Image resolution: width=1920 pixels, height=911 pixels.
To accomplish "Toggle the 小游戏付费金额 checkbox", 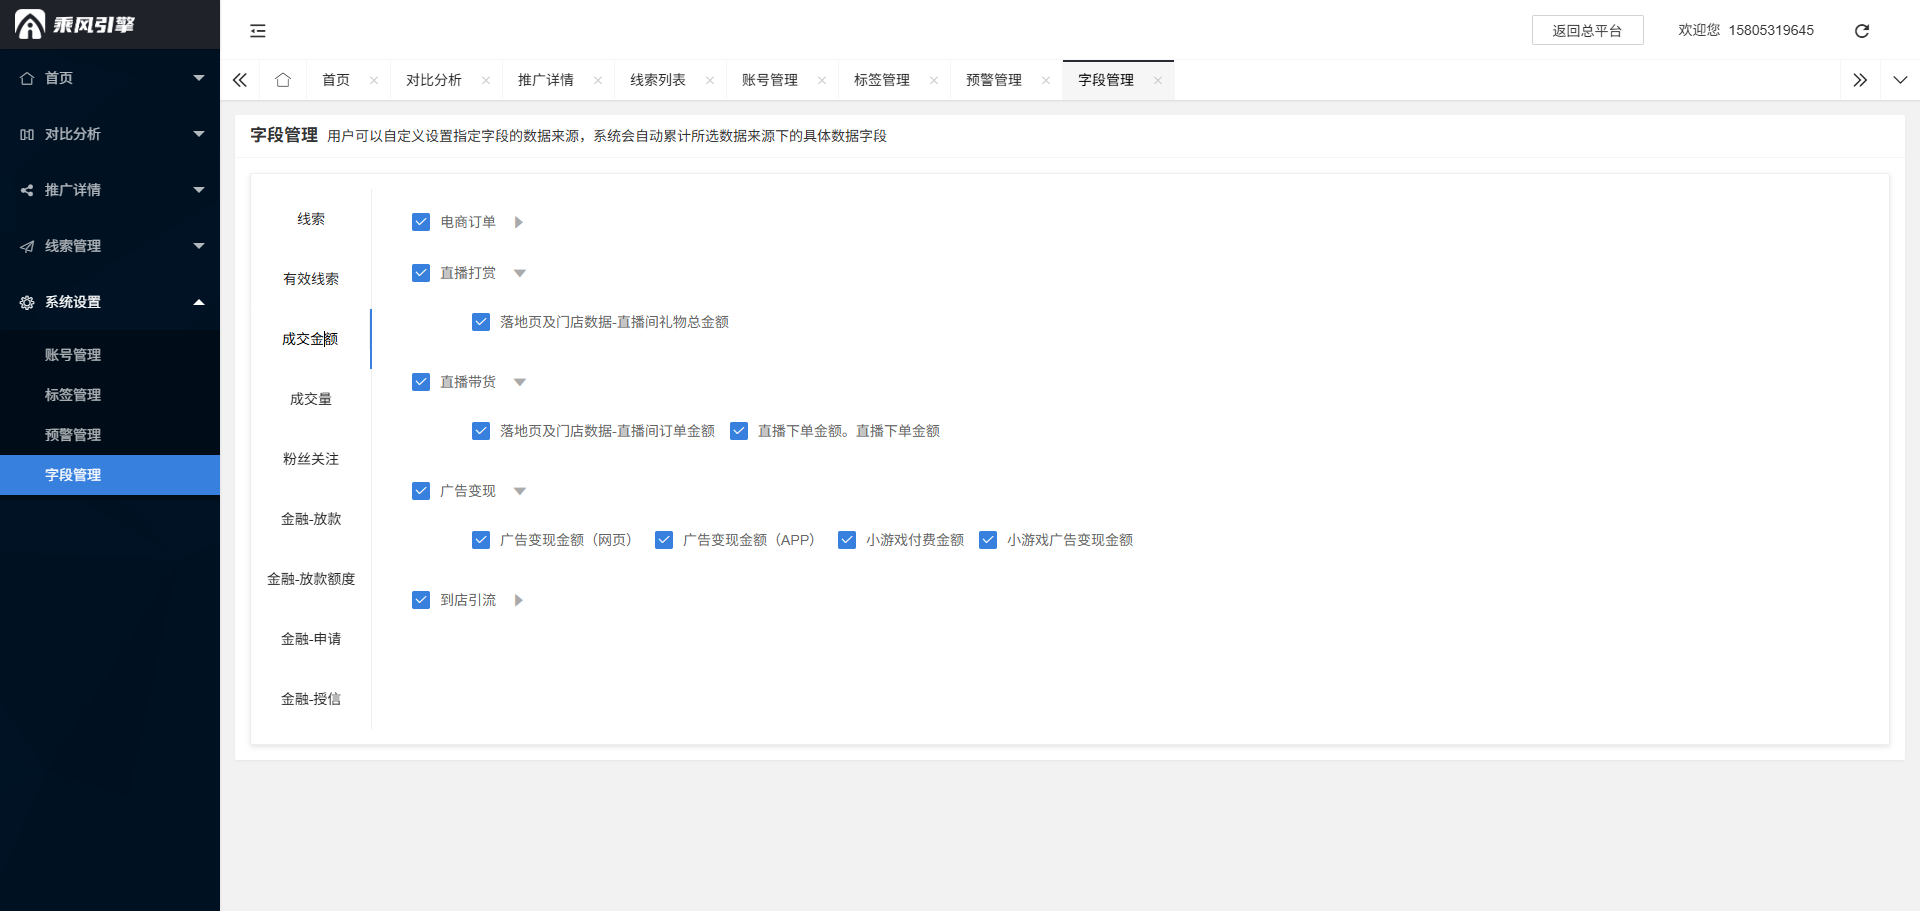I will pyautogui.click(x=847, y=540).
